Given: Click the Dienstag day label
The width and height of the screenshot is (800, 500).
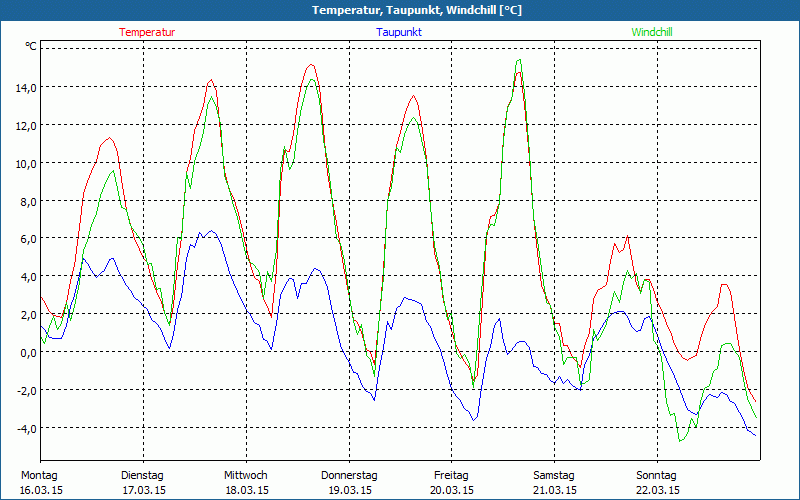Looking at the screenshot, I should coord(142,476).
